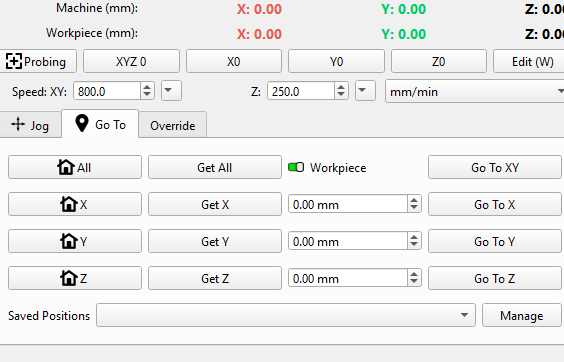Expand the Saved Positions dropdown
This screenshot has width=564, height=362.
[286, 315]
